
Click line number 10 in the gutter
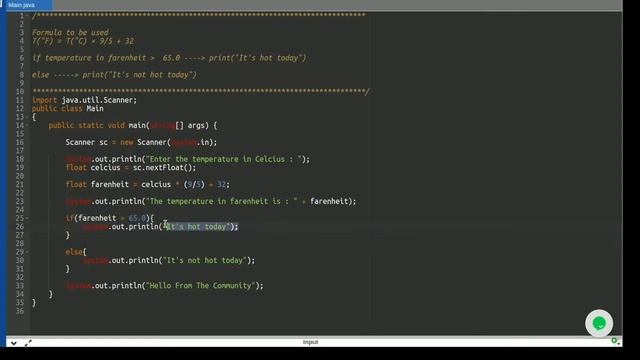(20, 92)
